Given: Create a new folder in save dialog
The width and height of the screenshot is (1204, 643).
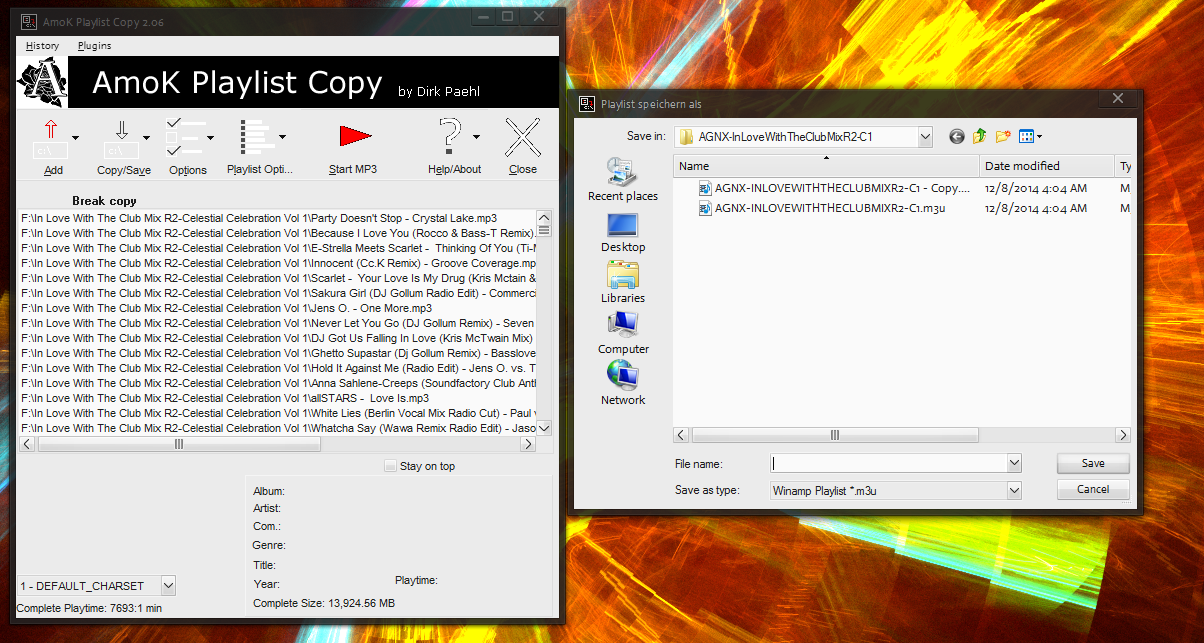Looking at the screenshot, I should pyautogui.click(x=1003, y=136).
